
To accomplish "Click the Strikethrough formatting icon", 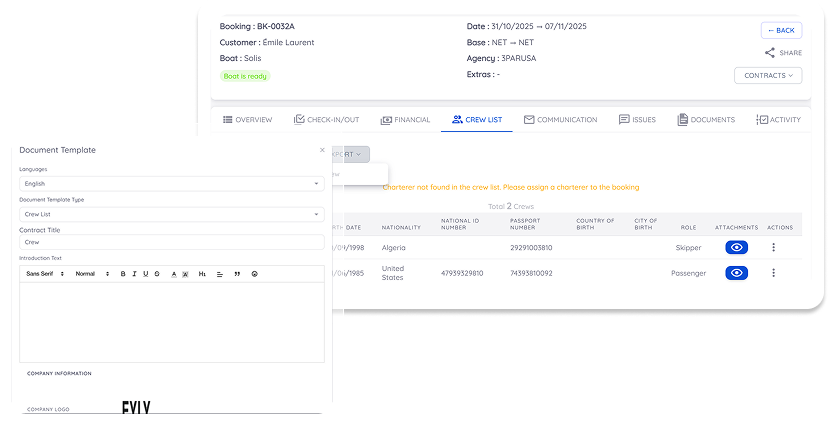I will click(157, 274).
